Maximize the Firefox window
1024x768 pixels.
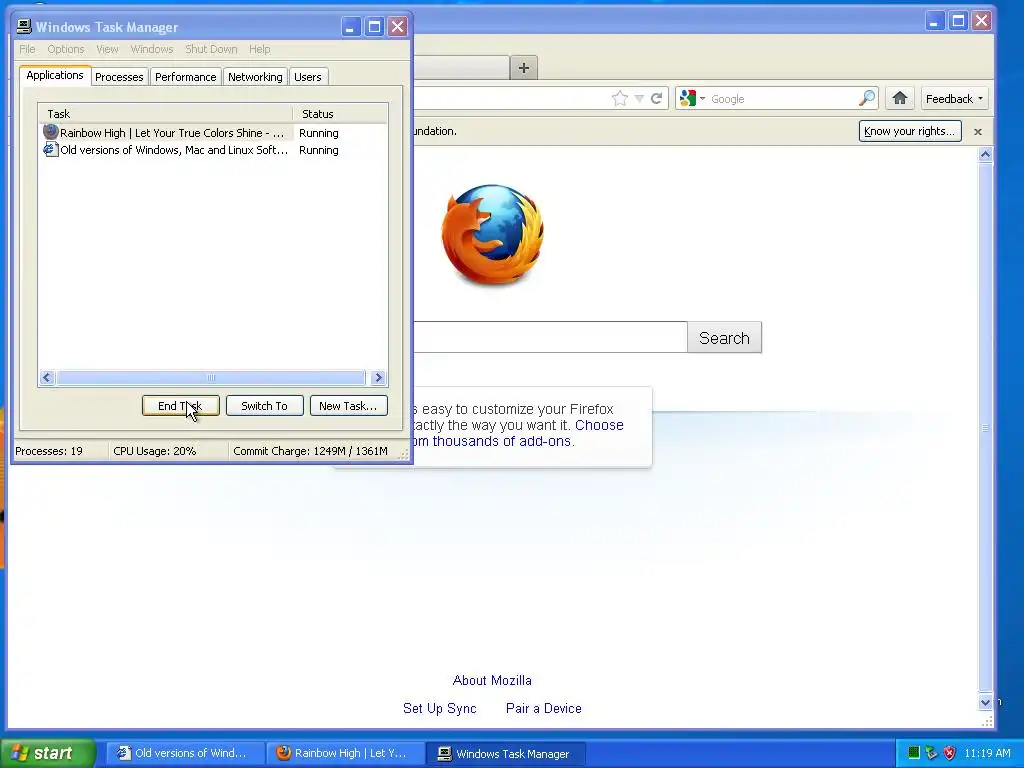click(x=958, y=21)
